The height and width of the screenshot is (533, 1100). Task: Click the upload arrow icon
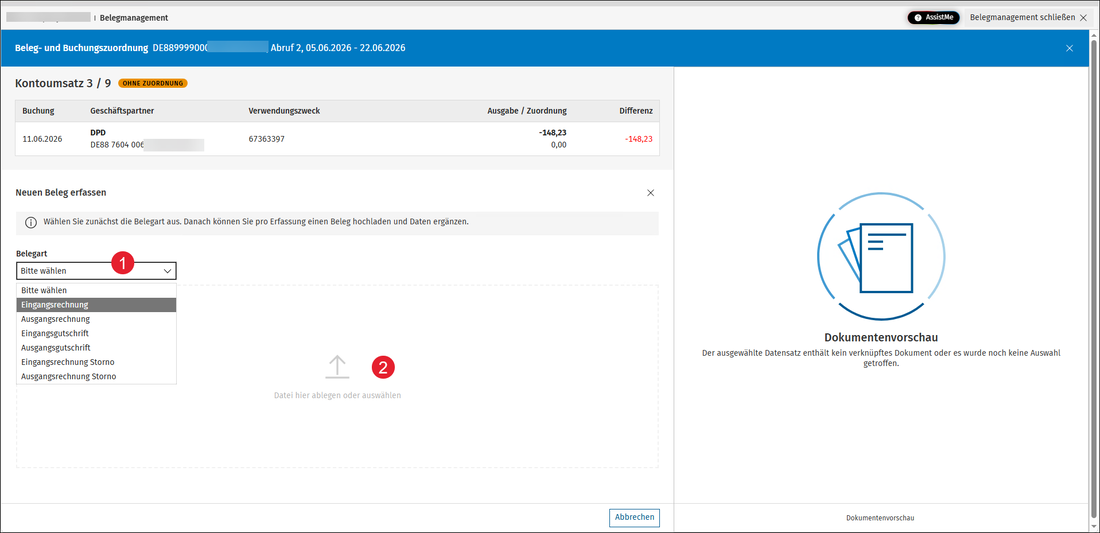point(337,367)
